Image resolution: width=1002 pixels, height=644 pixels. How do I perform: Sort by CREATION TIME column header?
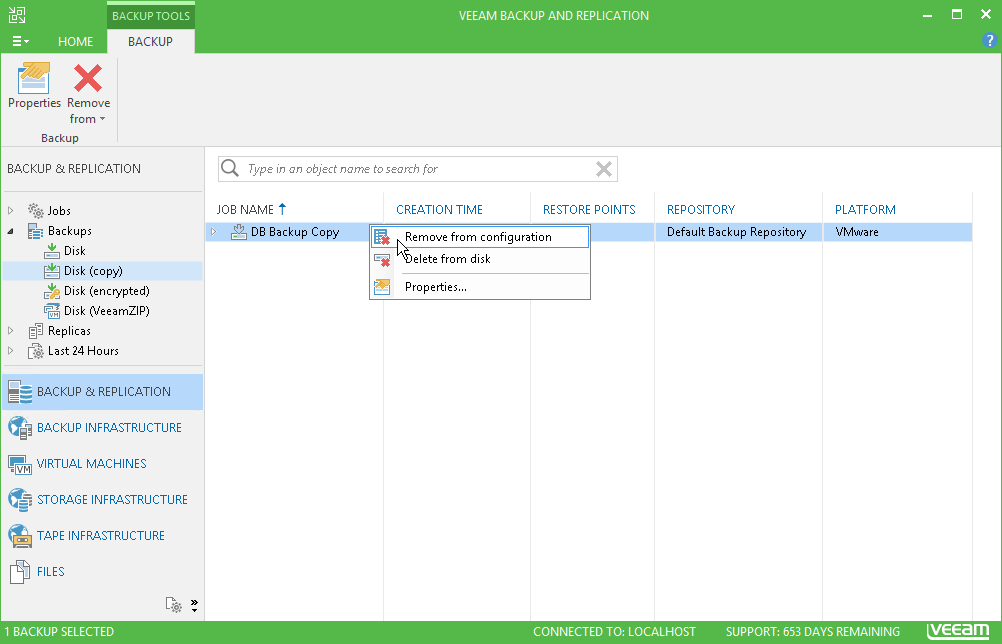[439, 210]
